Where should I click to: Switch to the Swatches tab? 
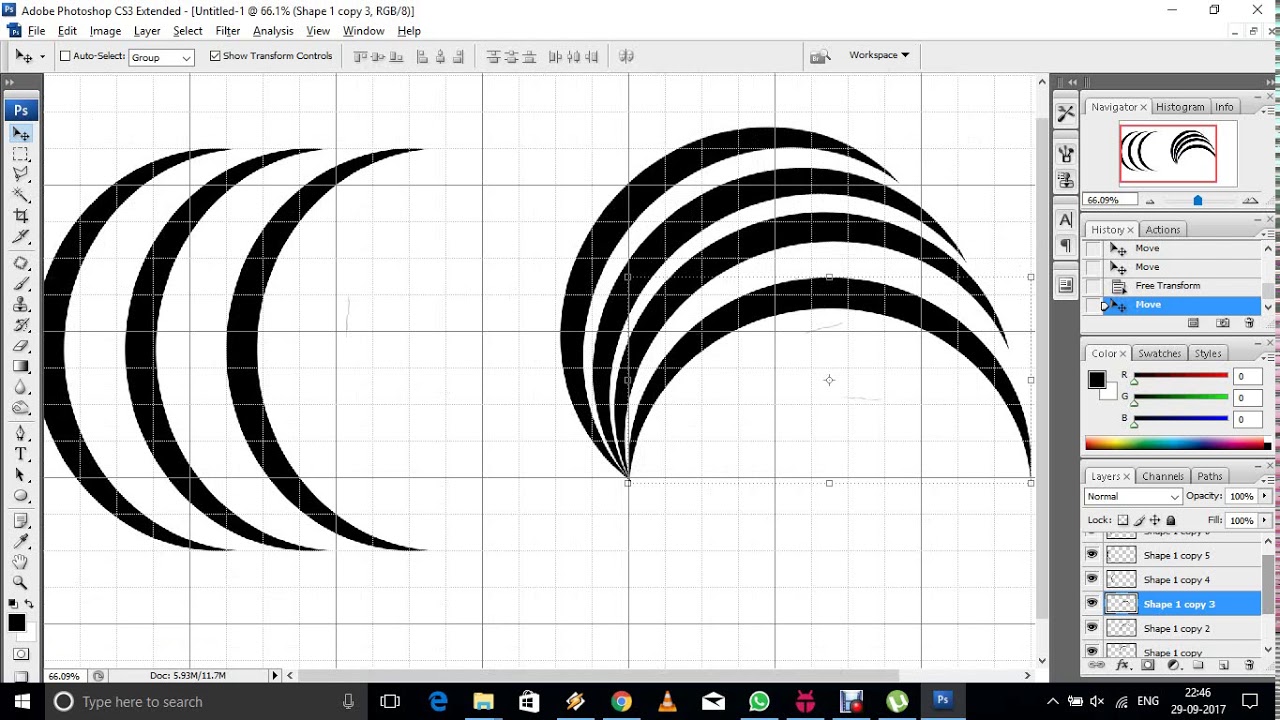click(1159, 353)
